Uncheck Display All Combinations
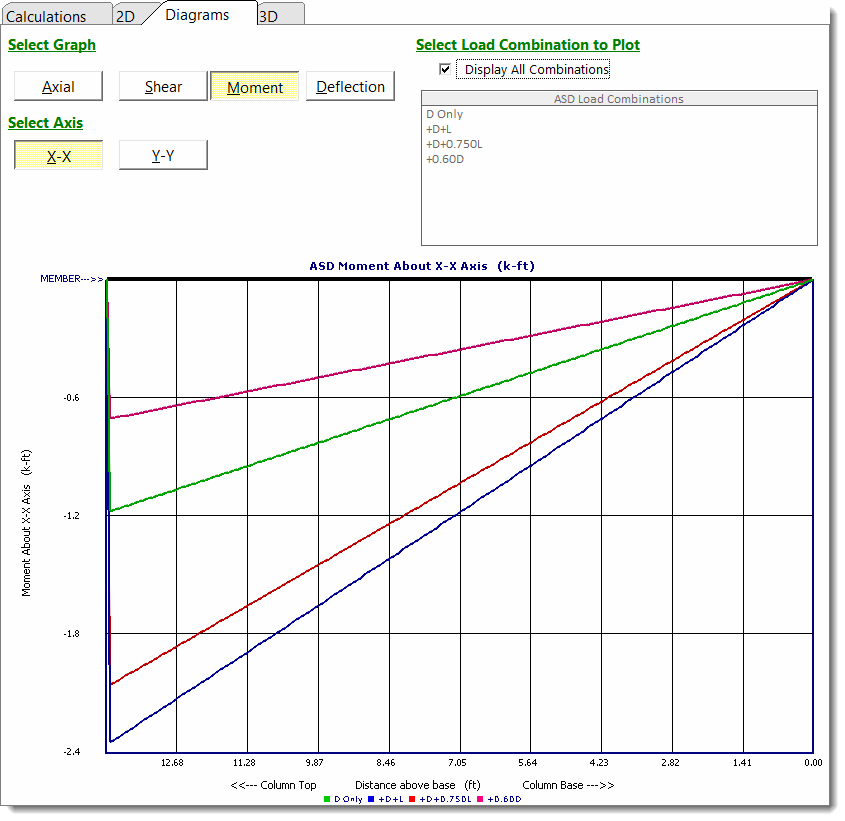Screen dimensions: 845x821 pyautogui.click(x=444, y=69)
